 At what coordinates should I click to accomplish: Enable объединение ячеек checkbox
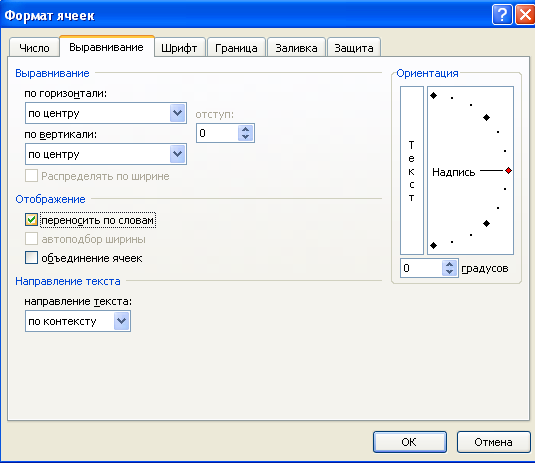click(31, 258)
